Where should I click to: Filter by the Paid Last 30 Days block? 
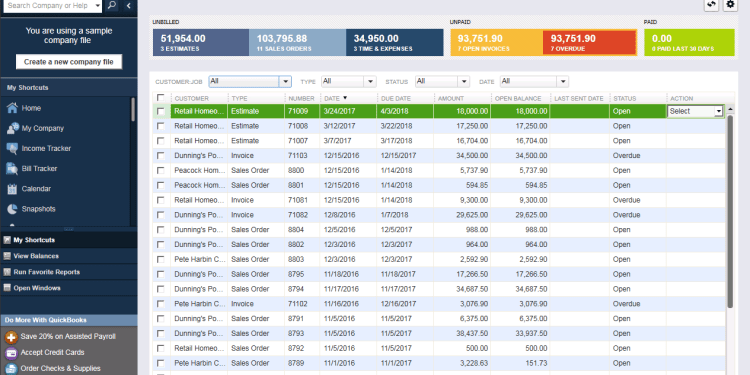(x=689, y=43)
